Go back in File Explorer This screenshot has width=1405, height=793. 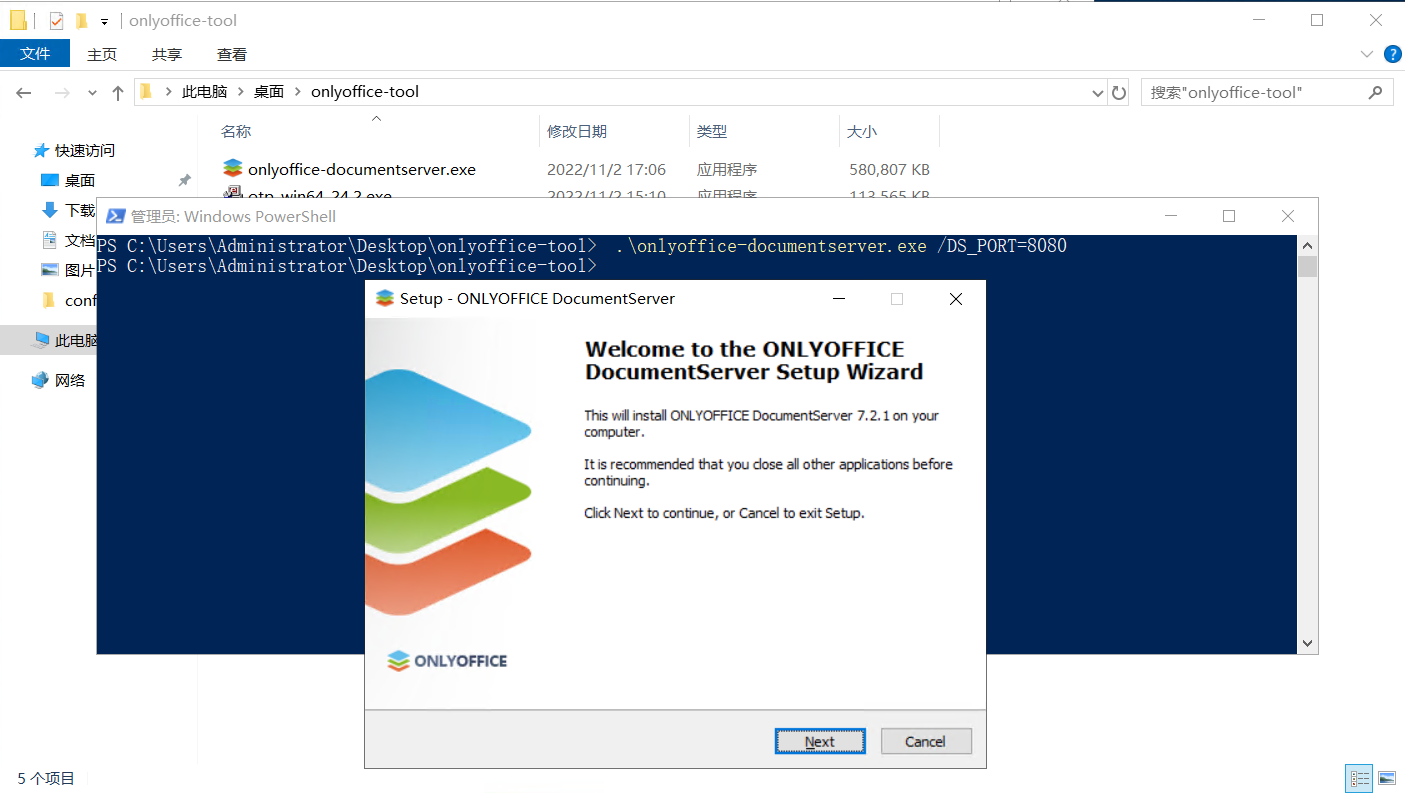24,92
